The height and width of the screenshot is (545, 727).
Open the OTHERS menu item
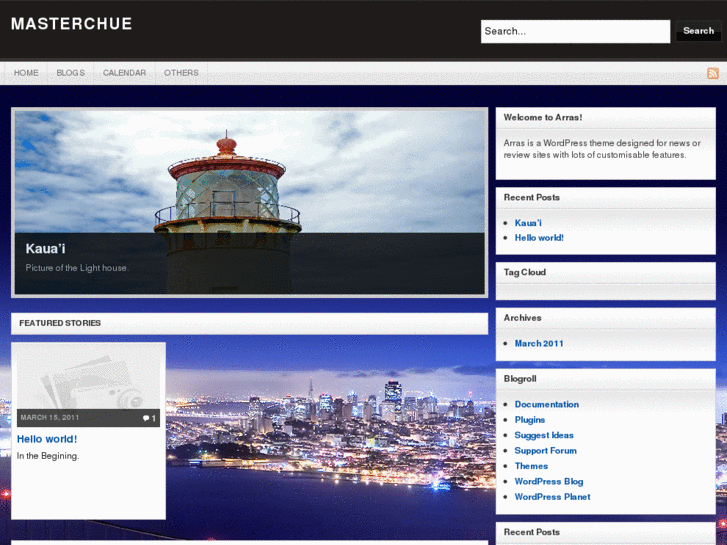coord(181,73)
